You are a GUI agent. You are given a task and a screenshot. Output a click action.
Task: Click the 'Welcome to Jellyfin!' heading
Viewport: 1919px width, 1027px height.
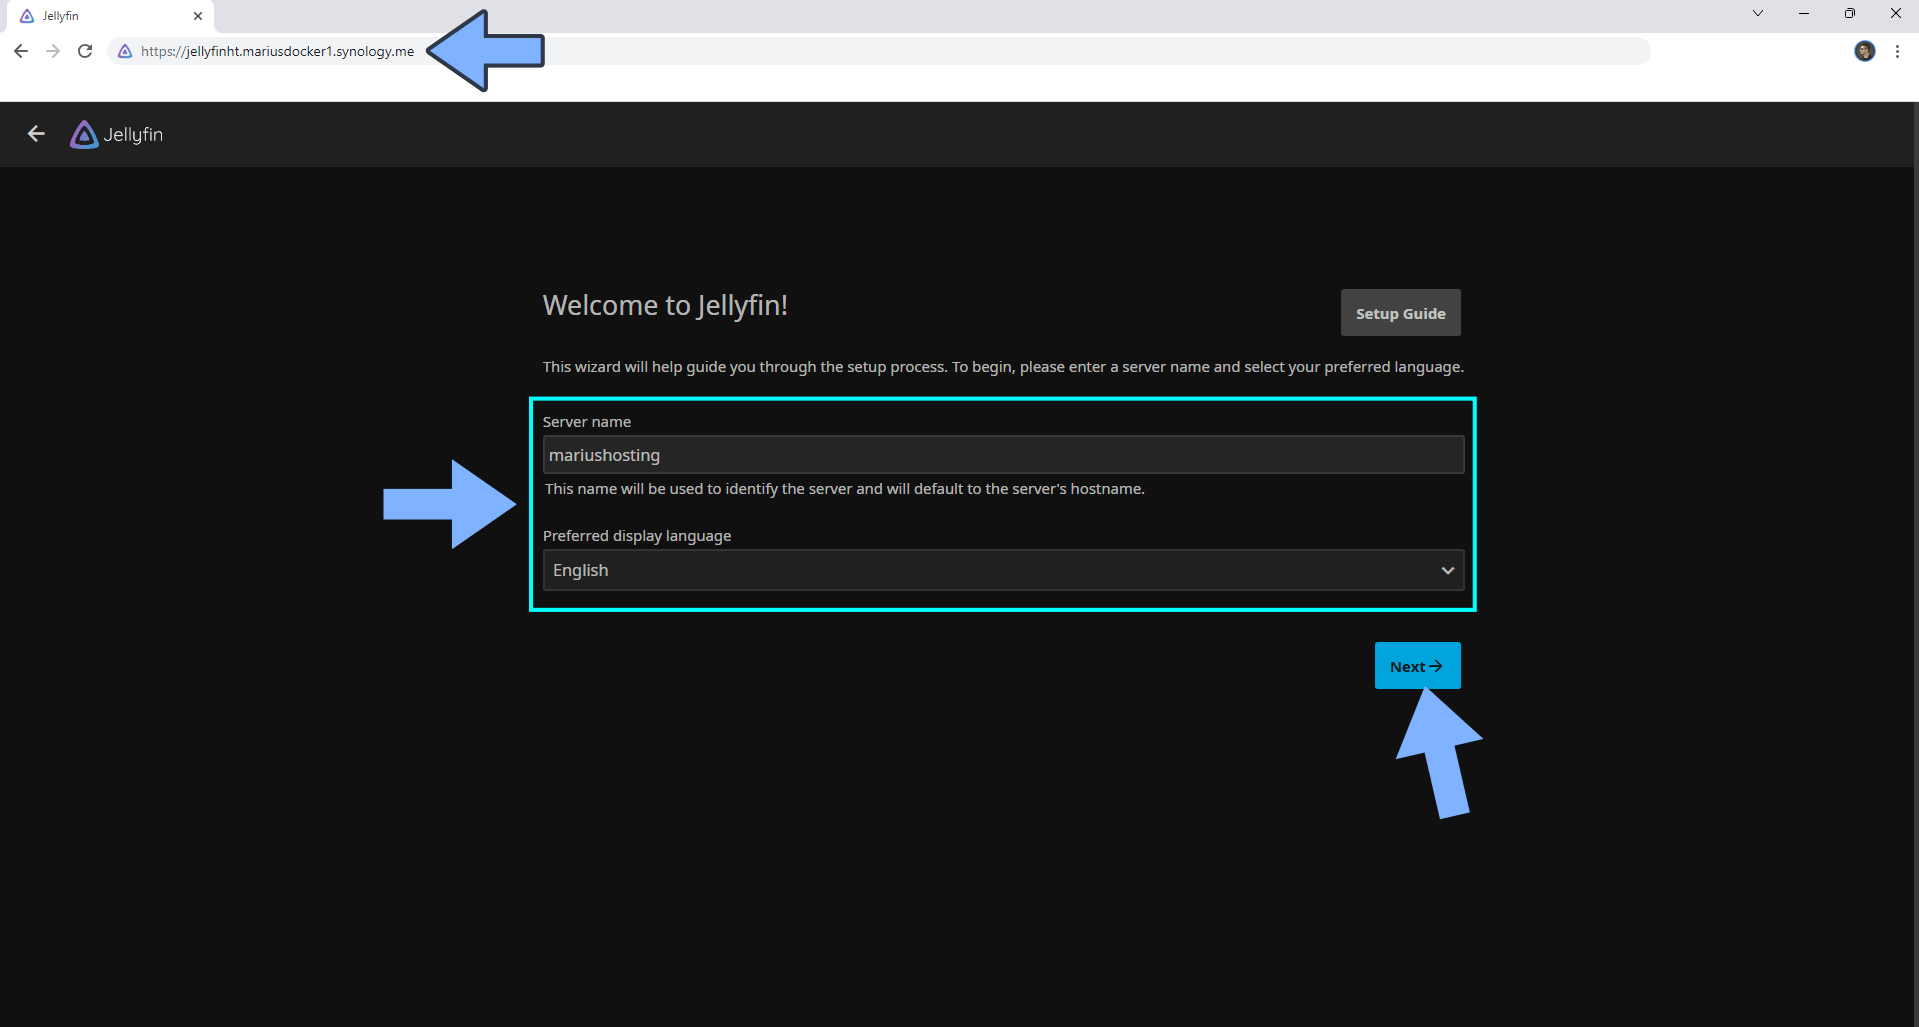tap(665, 305)
